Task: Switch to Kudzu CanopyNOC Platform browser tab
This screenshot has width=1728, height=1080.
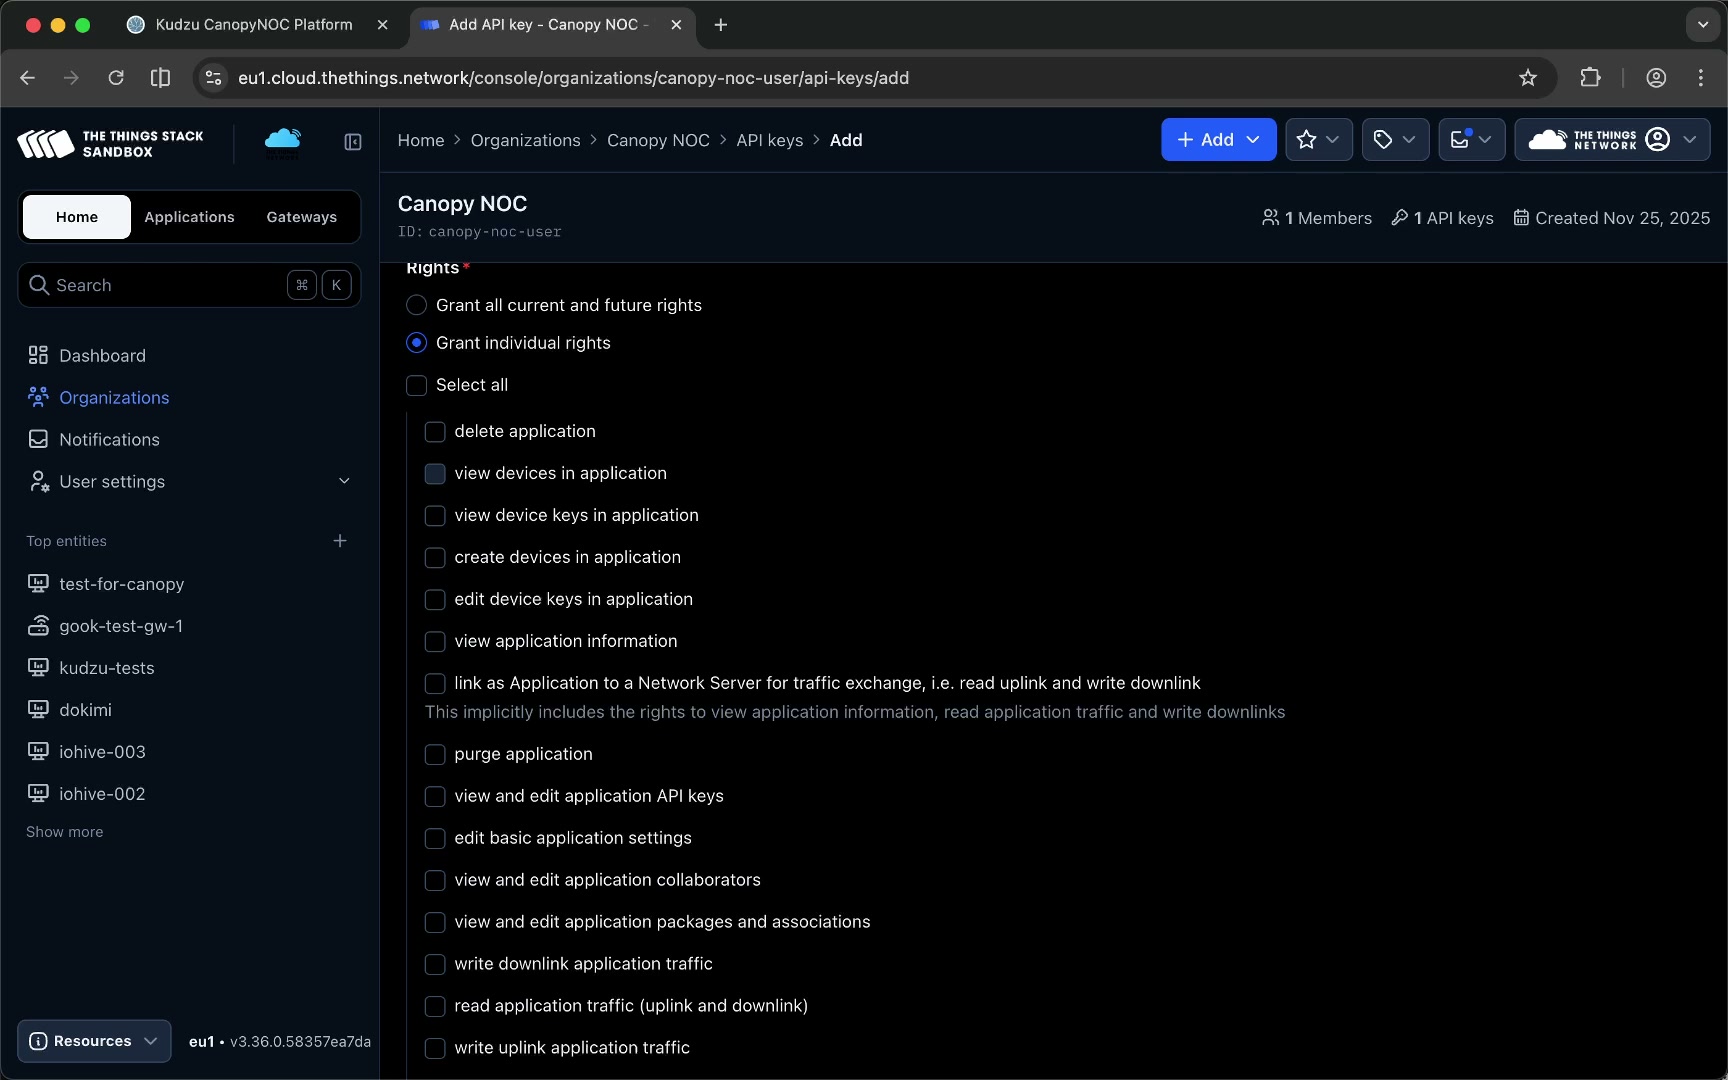Action: (x=254, y=25)
